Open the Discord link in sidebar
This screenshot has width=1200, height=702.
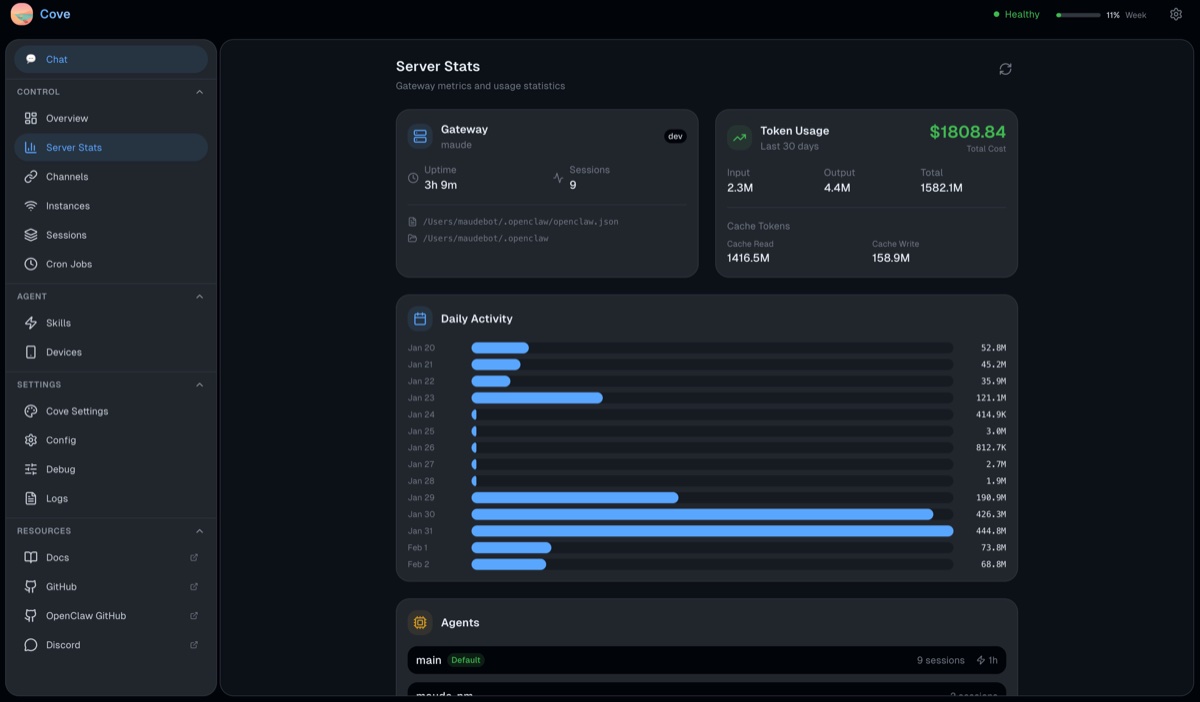click(62, 645)
